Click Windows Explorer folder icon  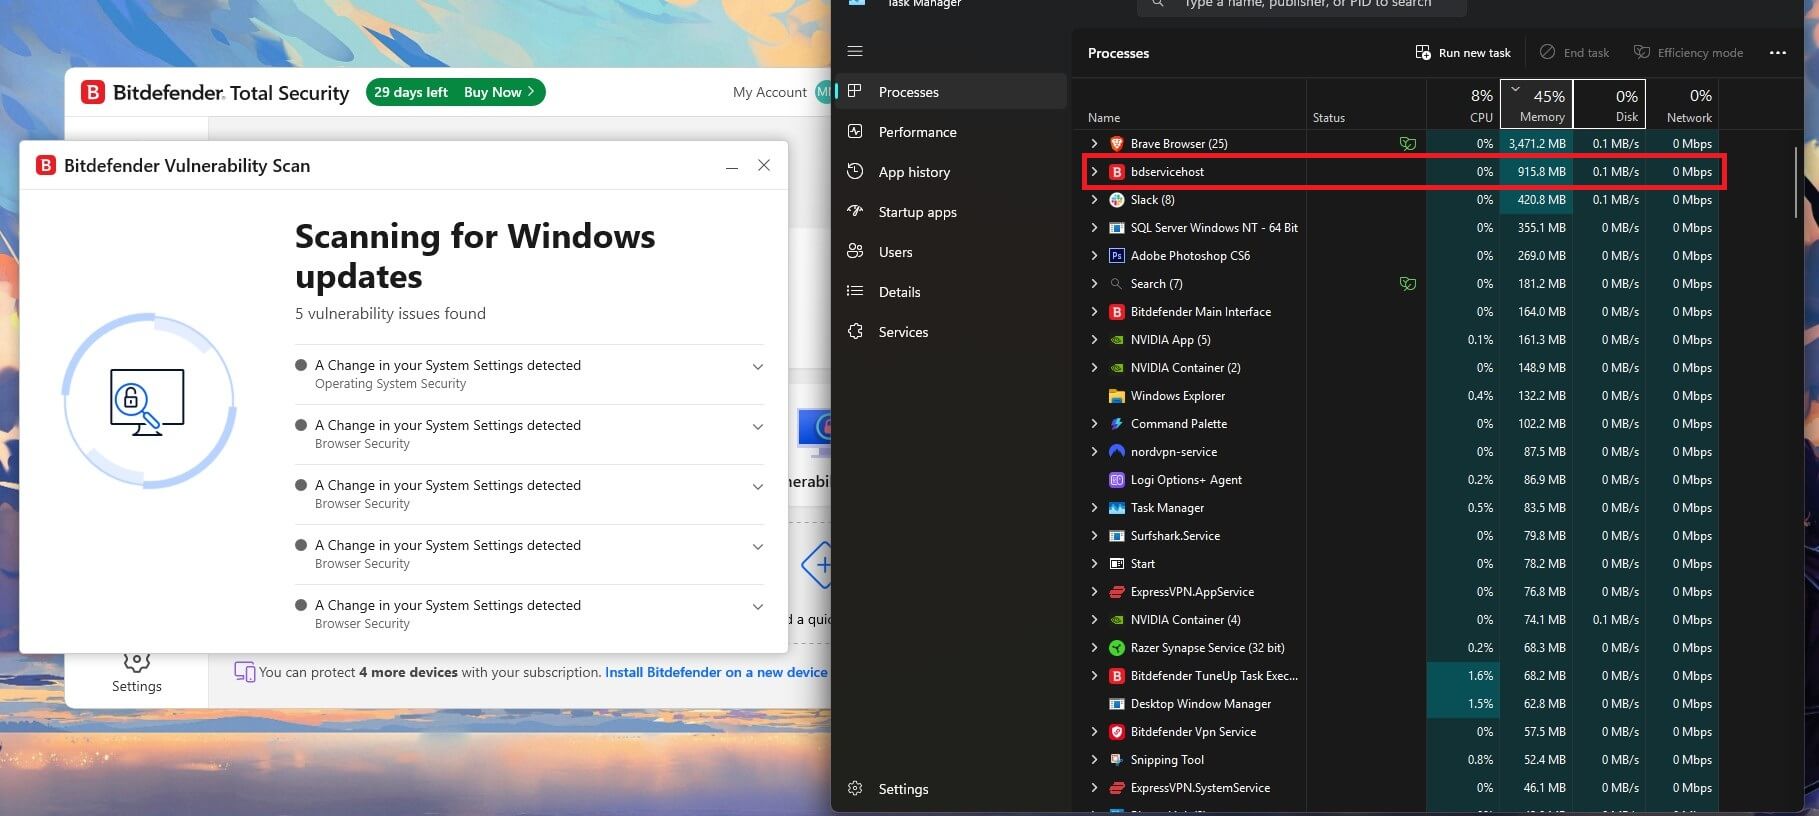[1117, 396]
